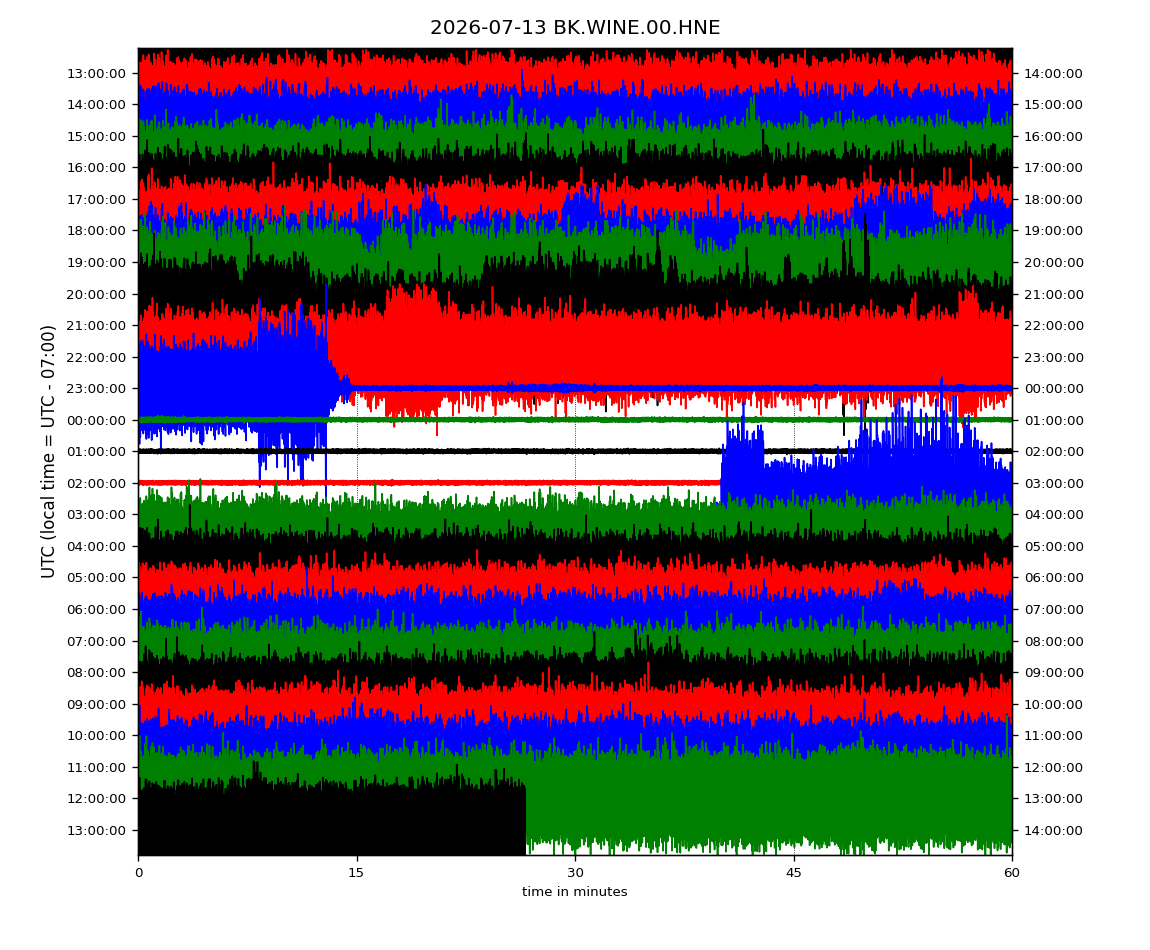Click the flat red trace at 02:00:00
1150x950 pixels.
(429, 483)
